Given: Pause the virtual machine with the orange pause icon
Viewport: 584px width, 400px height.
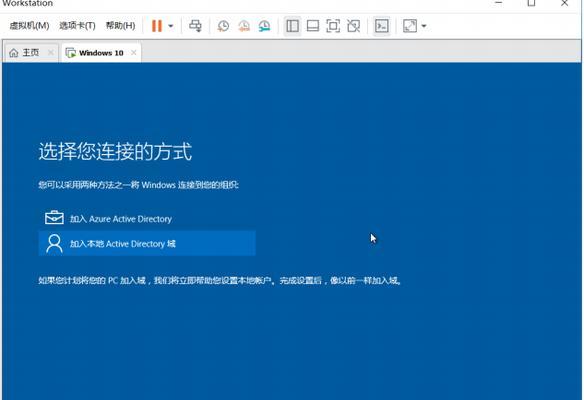Looking at the screenshot, I should [x=157, y=26].
